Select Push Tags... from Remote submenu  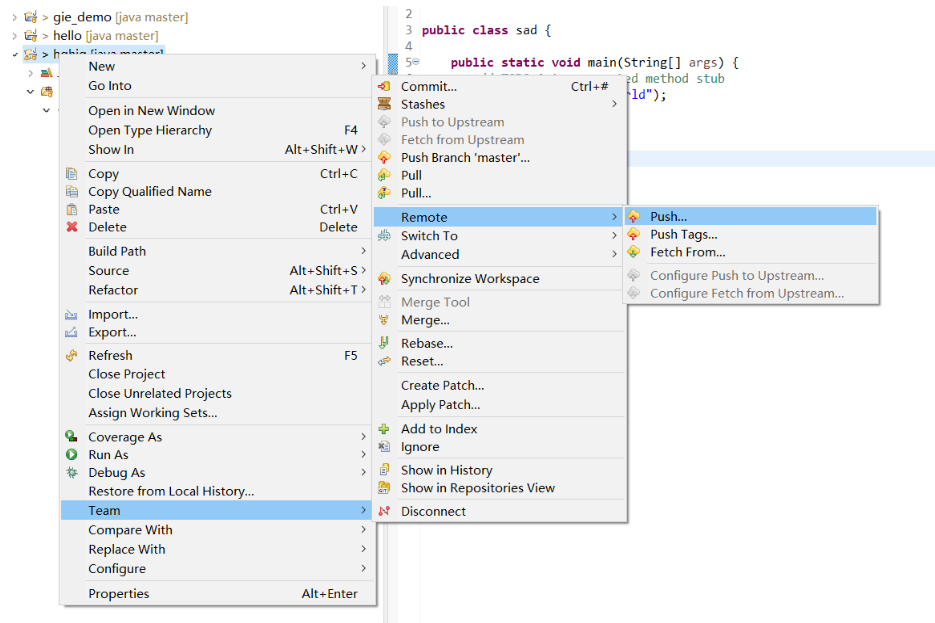pyautogui.click(x=683, y=234)
